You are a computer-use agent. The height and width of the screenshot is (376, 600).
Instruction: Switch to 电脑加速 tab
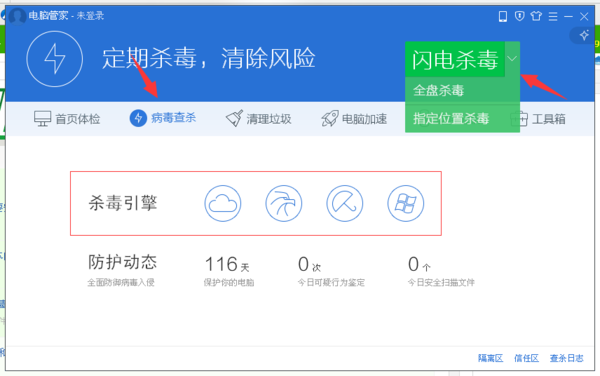point(354,119)
